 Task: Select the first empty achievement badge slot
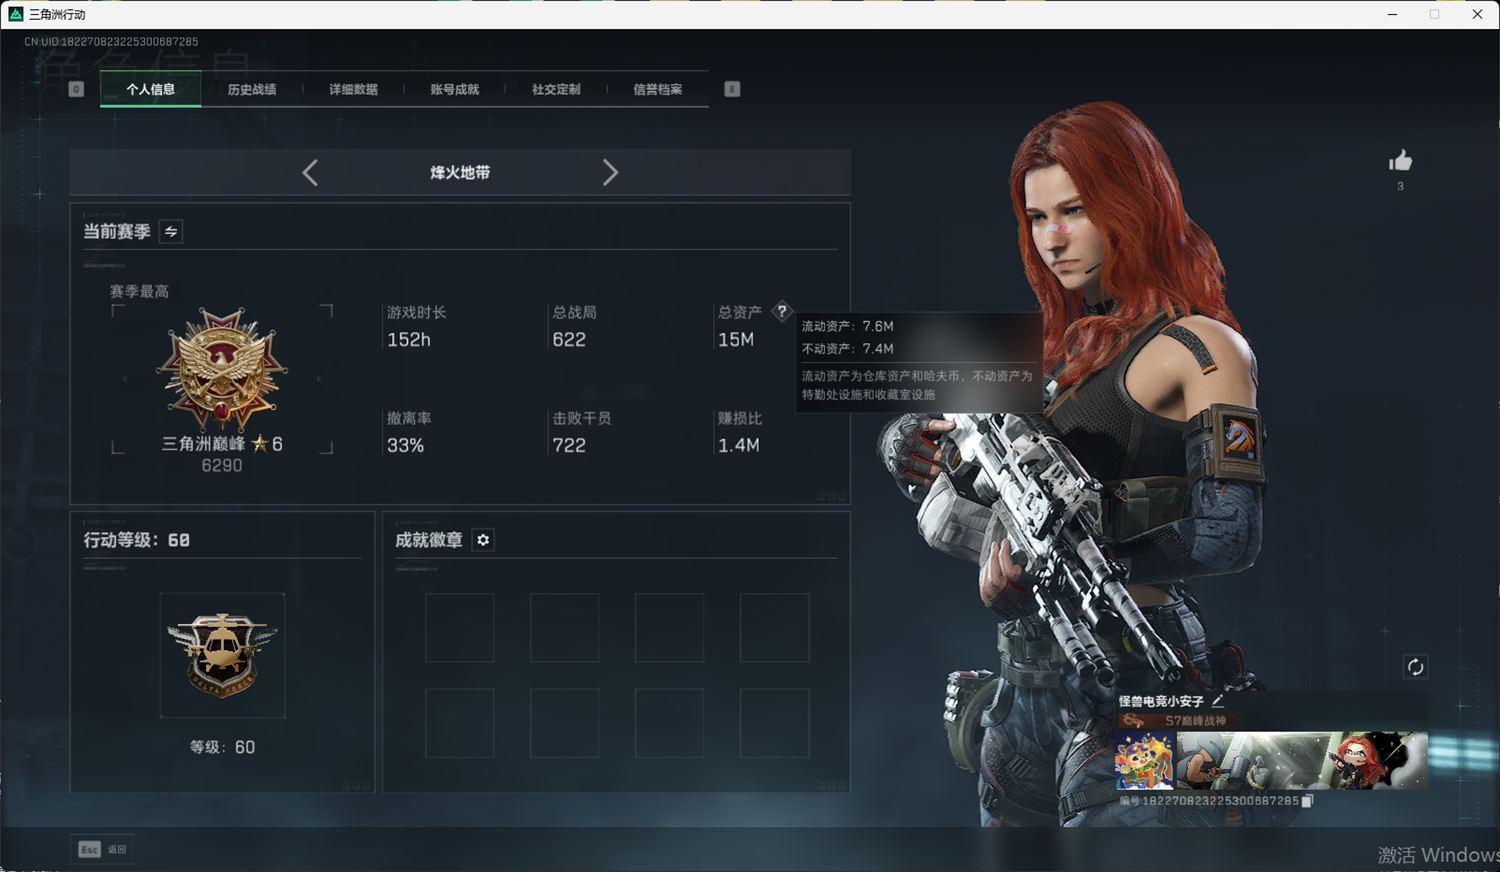point(459,628)
